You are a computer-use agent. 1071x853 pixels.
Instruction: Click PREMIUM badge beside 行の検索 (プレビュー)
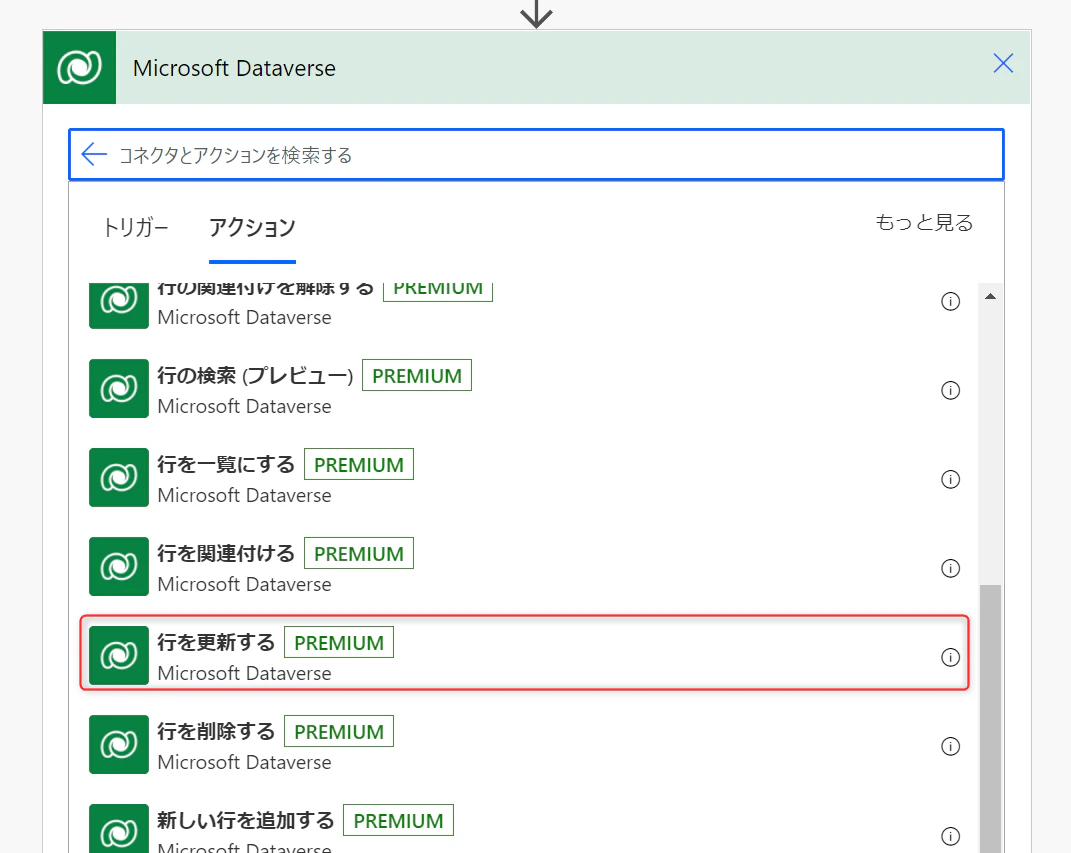[x=417, y=376]
